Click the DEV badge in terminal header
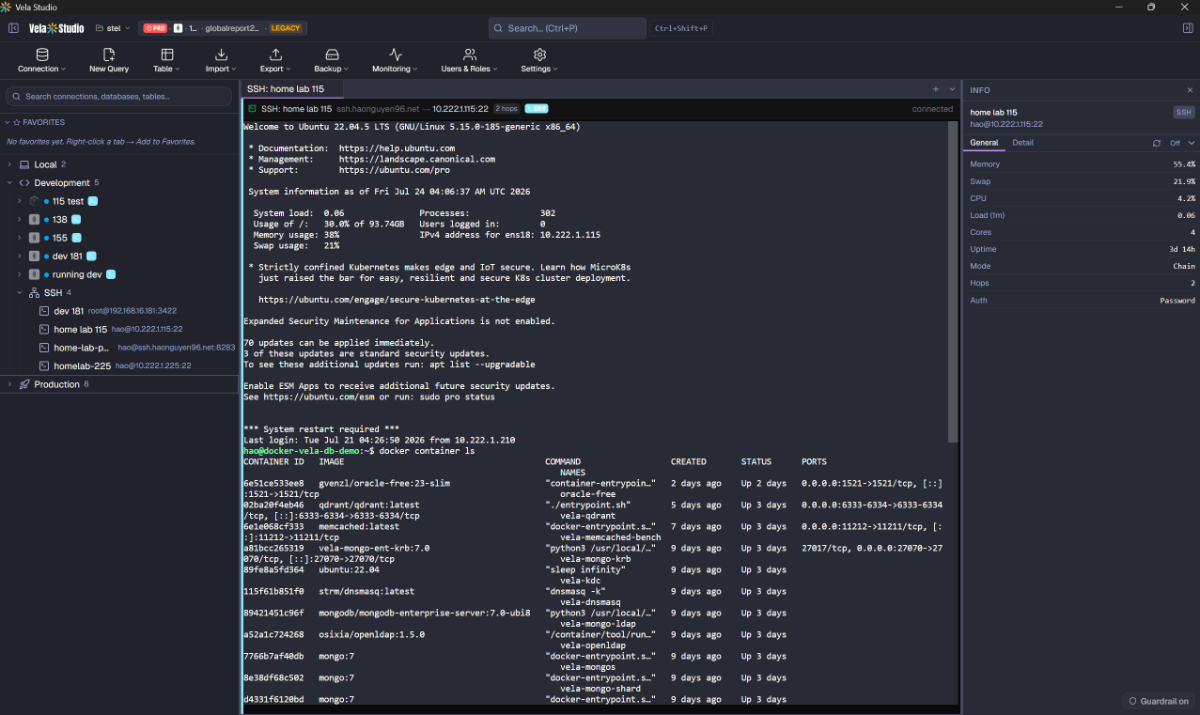This screenshot has height=715, width=1200. pos(536,108)
